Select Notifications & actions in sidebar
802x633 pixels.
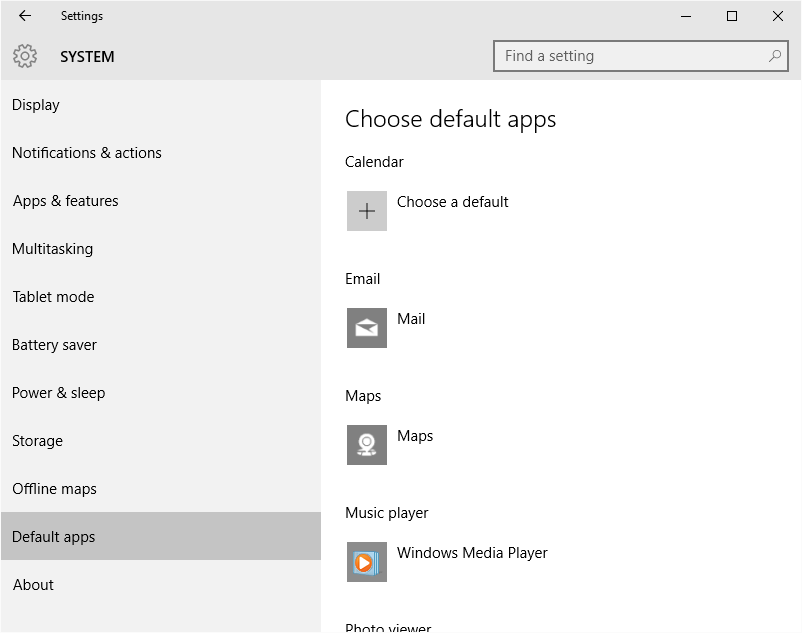87,153
